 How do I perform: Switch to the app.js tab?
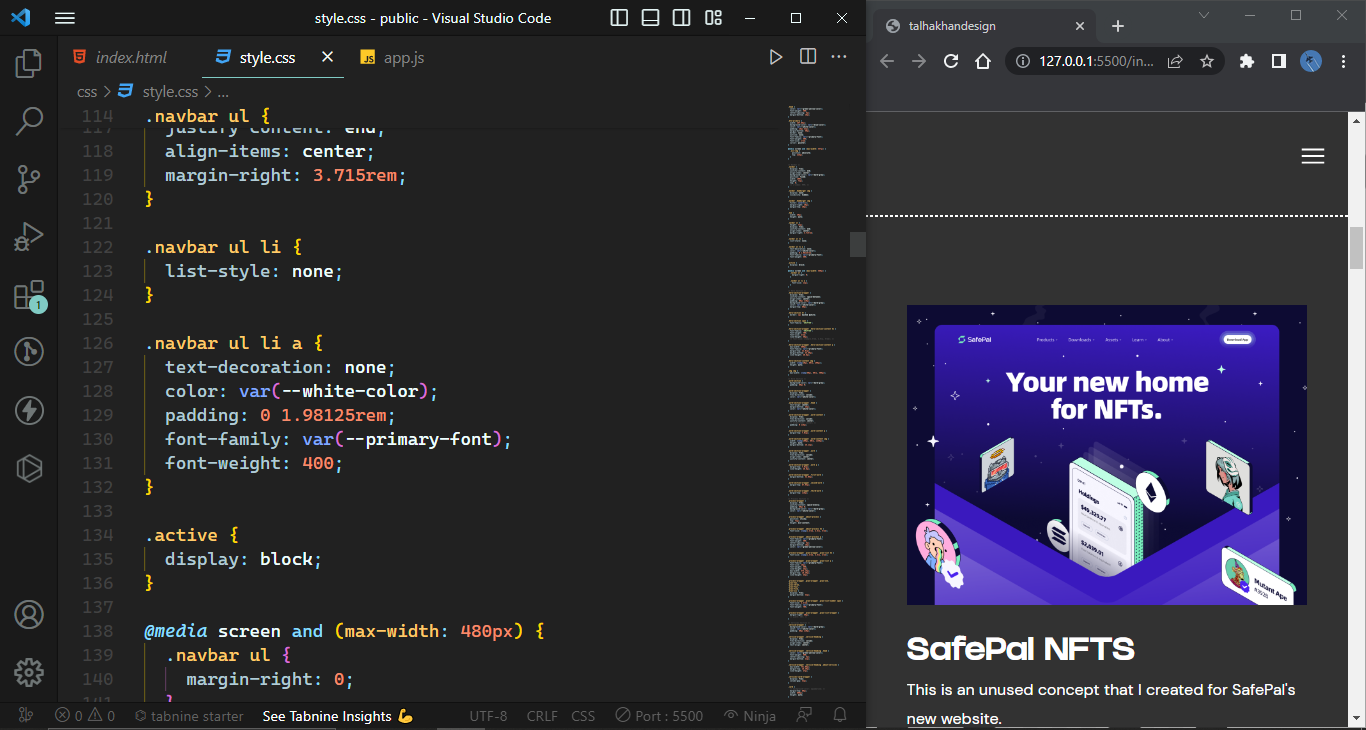(403, 58)
